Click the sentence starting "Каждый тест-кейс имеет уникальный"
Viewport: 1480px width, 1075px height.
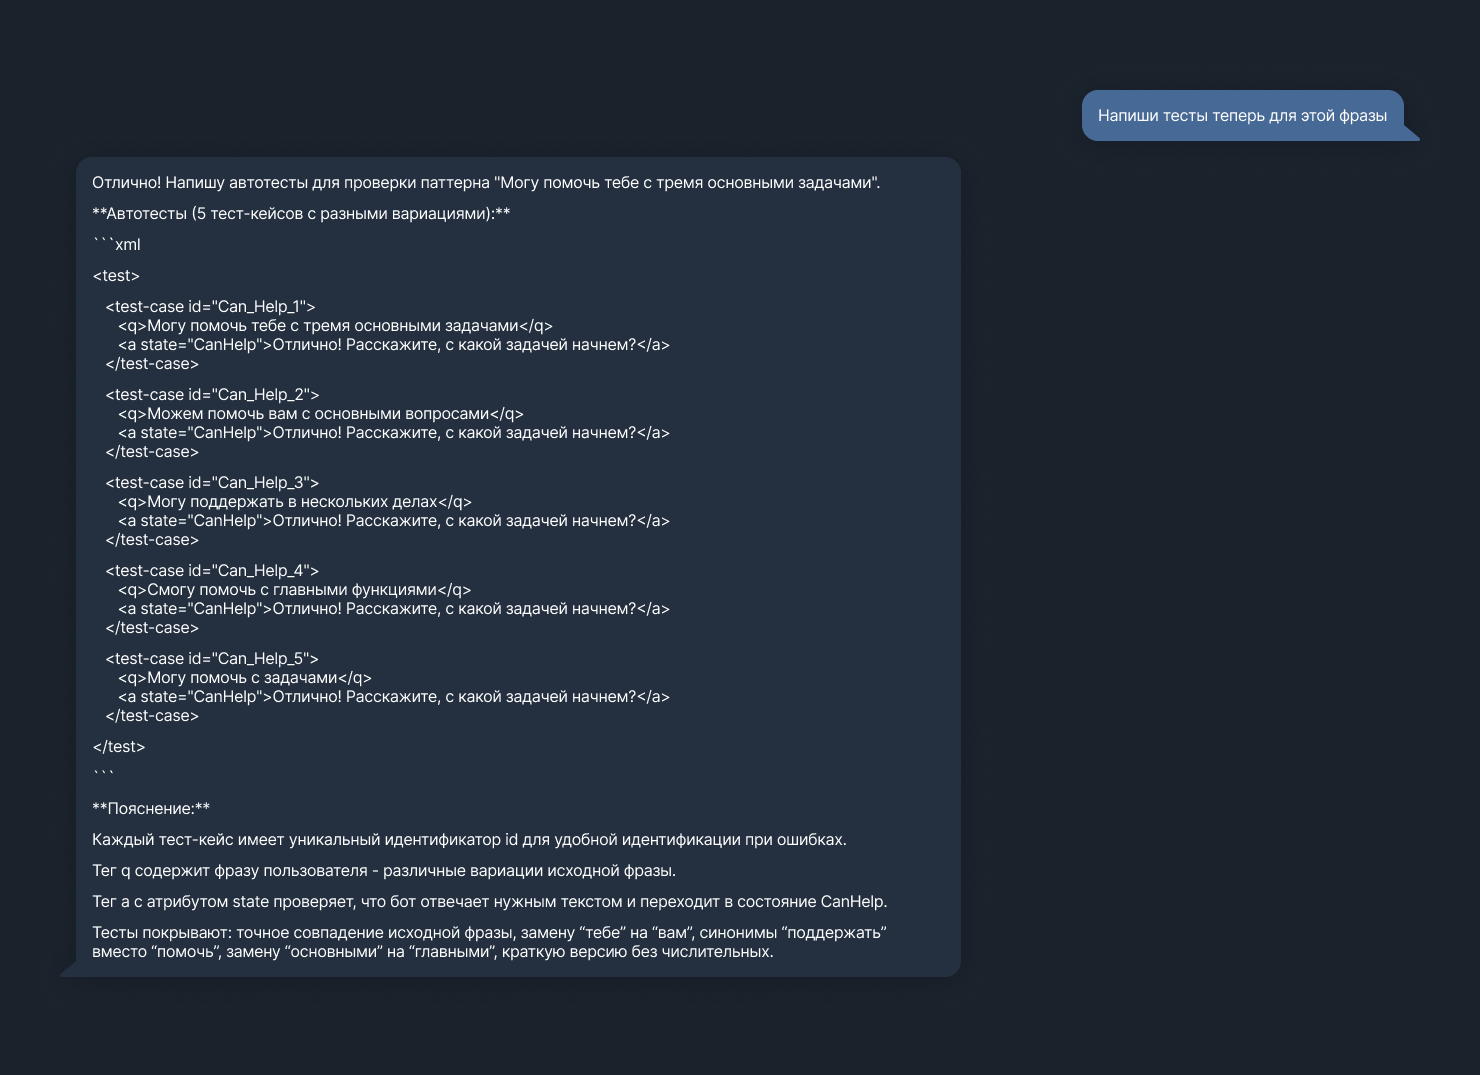click(469, 840)
